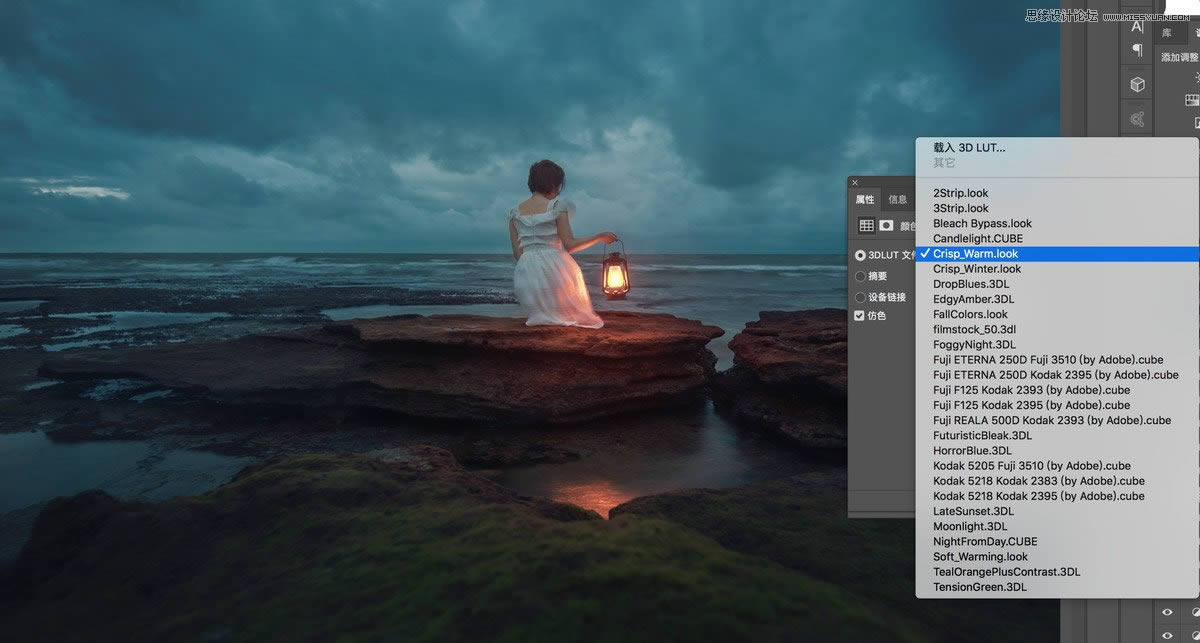Switch to the 属性 tab
Viewport: 1200px width, 643px height.
pos(864,199)
